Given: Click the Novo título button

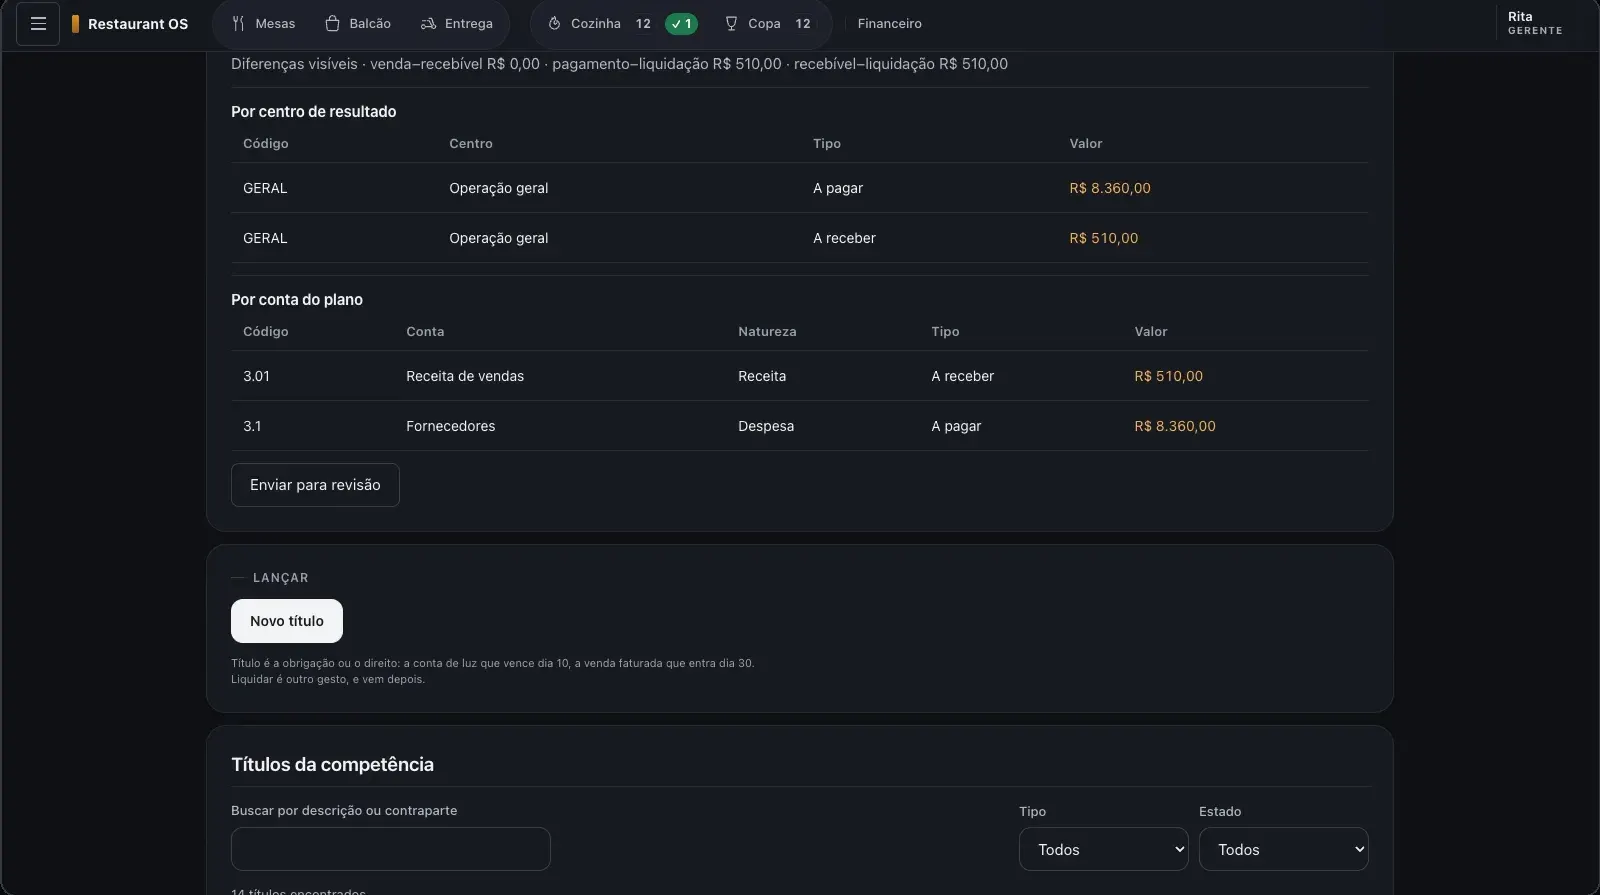Looking at the screenshot, I should [287, 621].
